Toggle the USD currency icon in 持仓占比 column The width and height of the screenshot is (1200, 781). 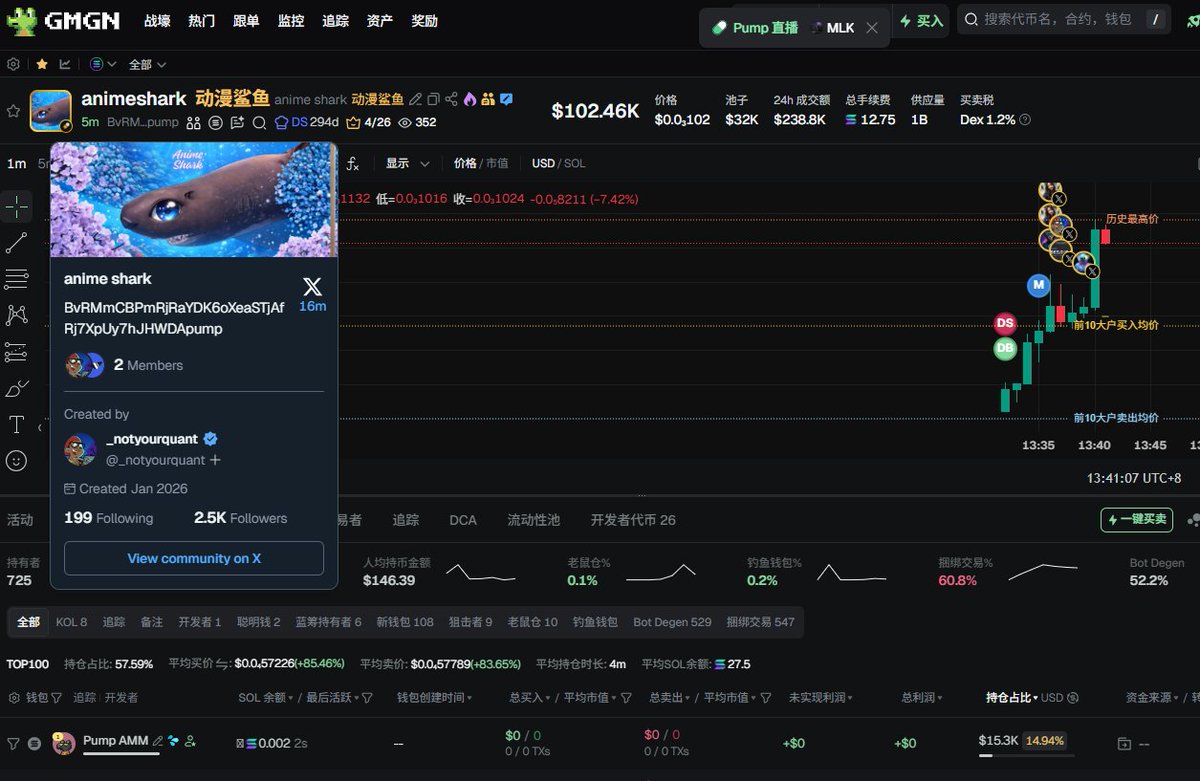click(x=1073, y=697)
